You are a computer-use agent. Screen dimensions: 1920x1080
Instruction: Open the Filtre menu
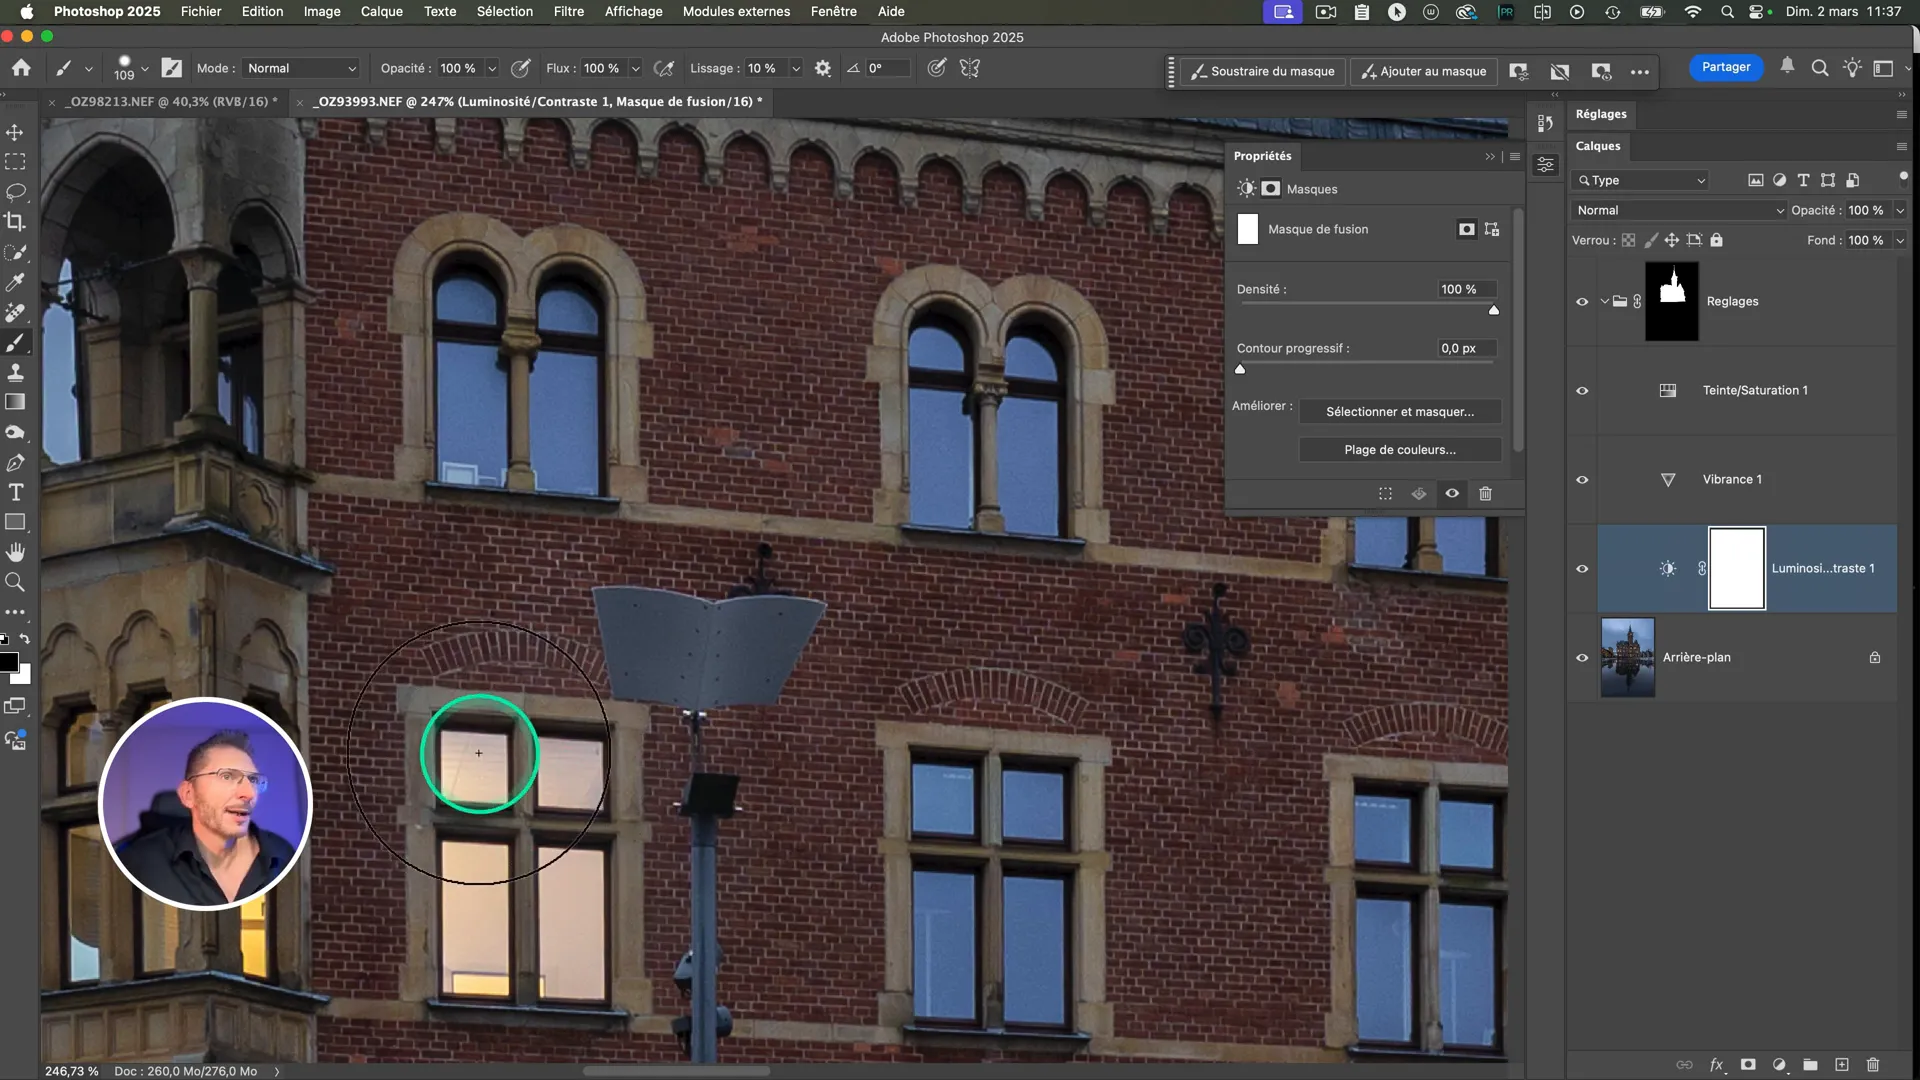click(x=568, y=12)
